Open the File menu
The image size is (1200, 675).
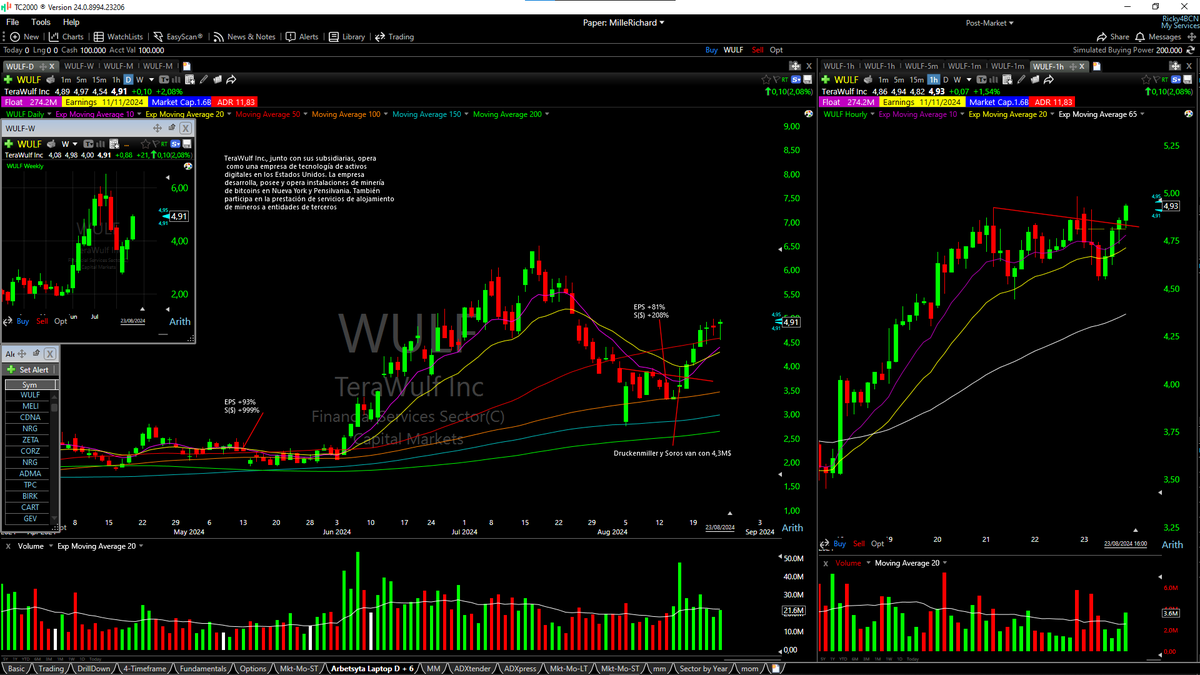point(12,22)
